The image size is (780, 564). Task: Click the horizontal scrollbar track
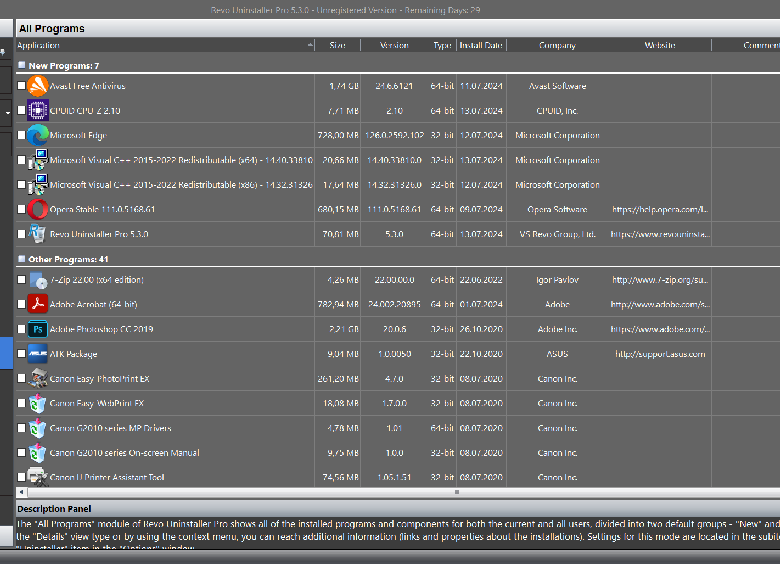point(404,492)
